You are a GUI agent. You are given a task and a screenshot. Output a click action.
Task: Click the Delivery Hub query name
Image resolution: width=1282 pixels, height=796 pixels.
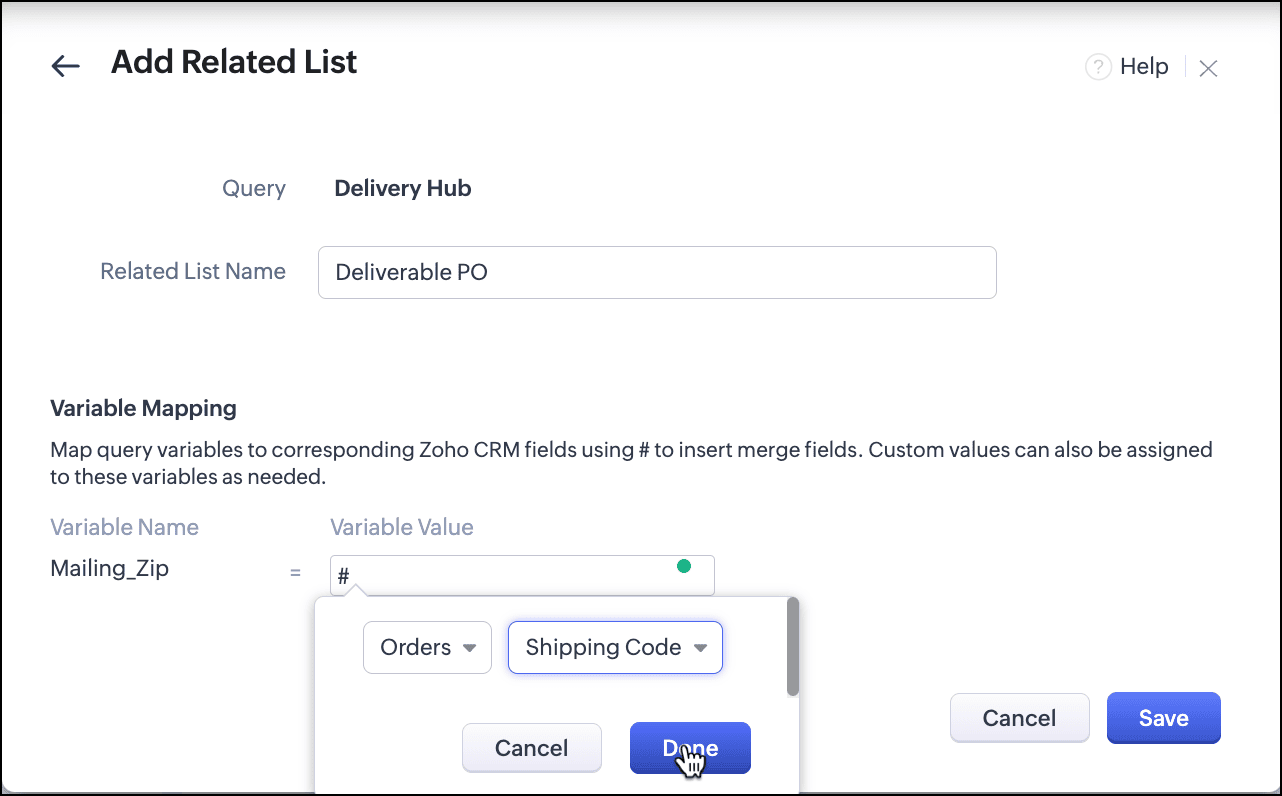click(x=402, y=188)
